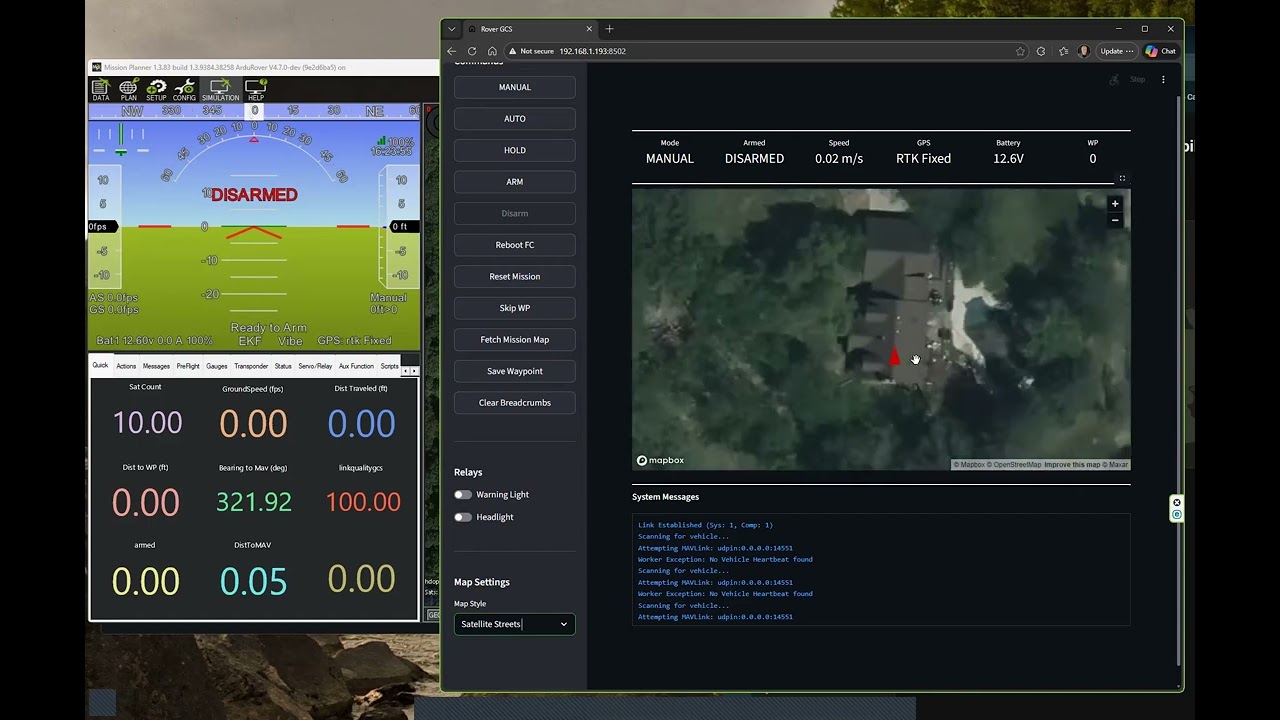
Task: Click the Clear Breadcrumbs button
Action: coord(514,403)
